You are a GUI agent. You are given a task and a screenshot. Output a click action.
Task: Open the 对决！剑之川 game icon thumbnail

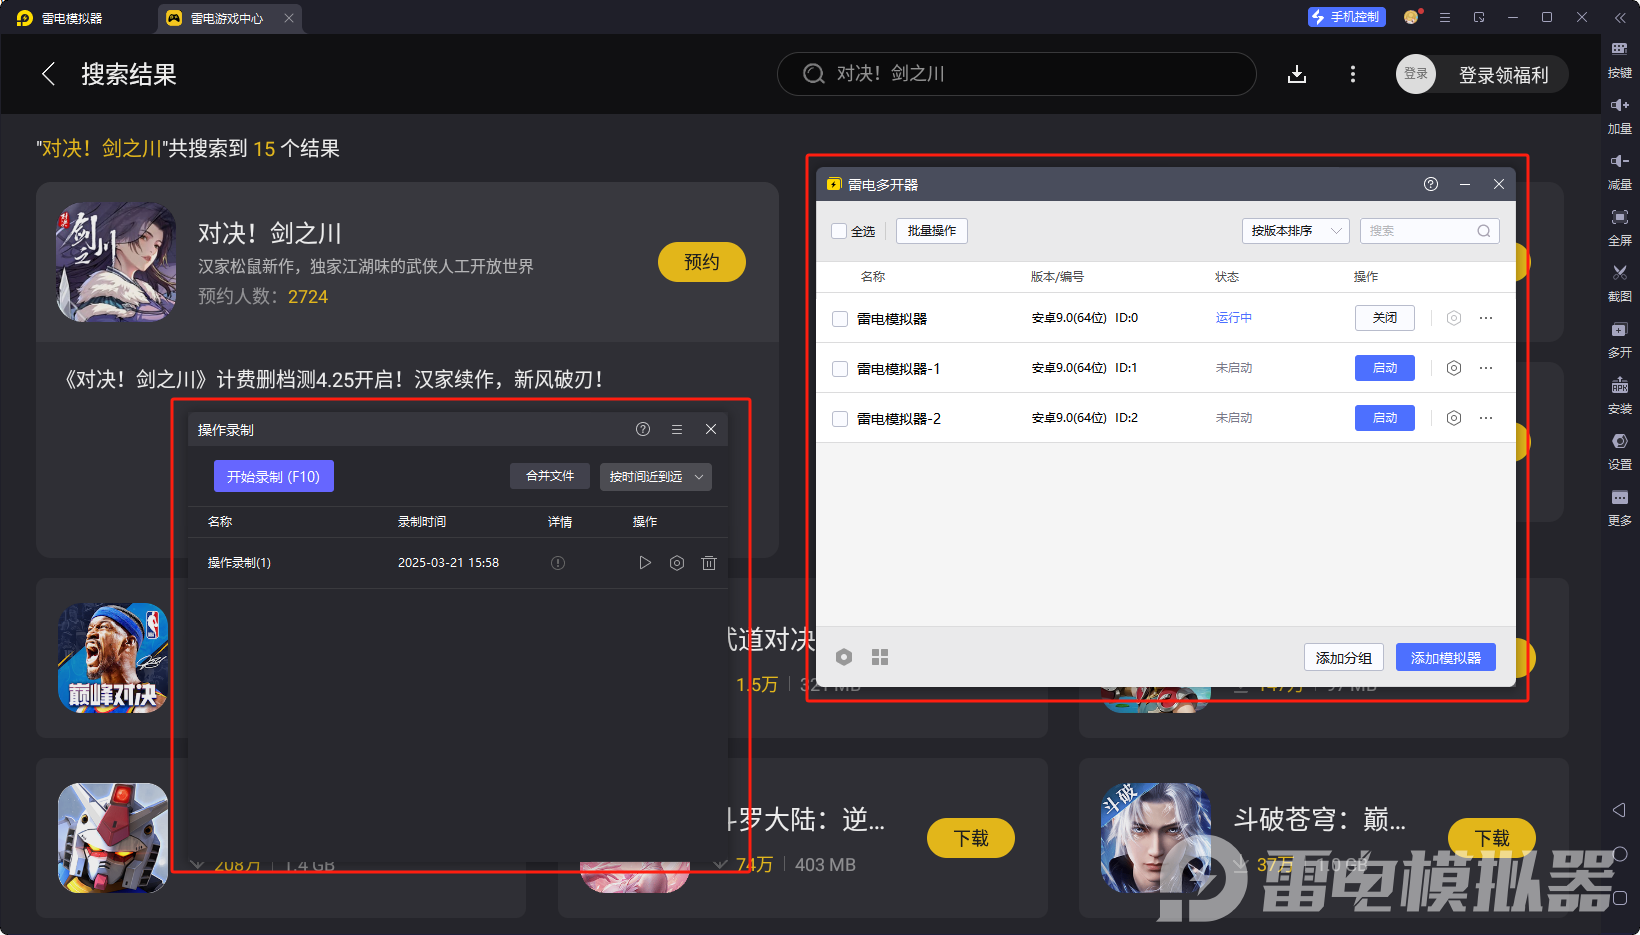tap(117, 262)
